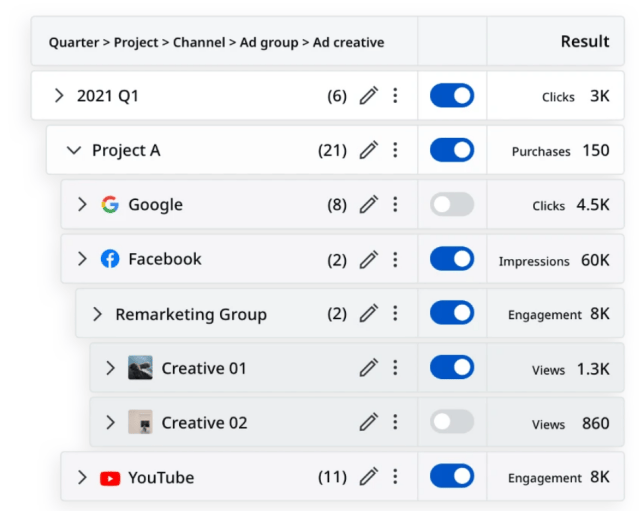
Task: Collapse the Project A row
Action: (x=74, y=151)
